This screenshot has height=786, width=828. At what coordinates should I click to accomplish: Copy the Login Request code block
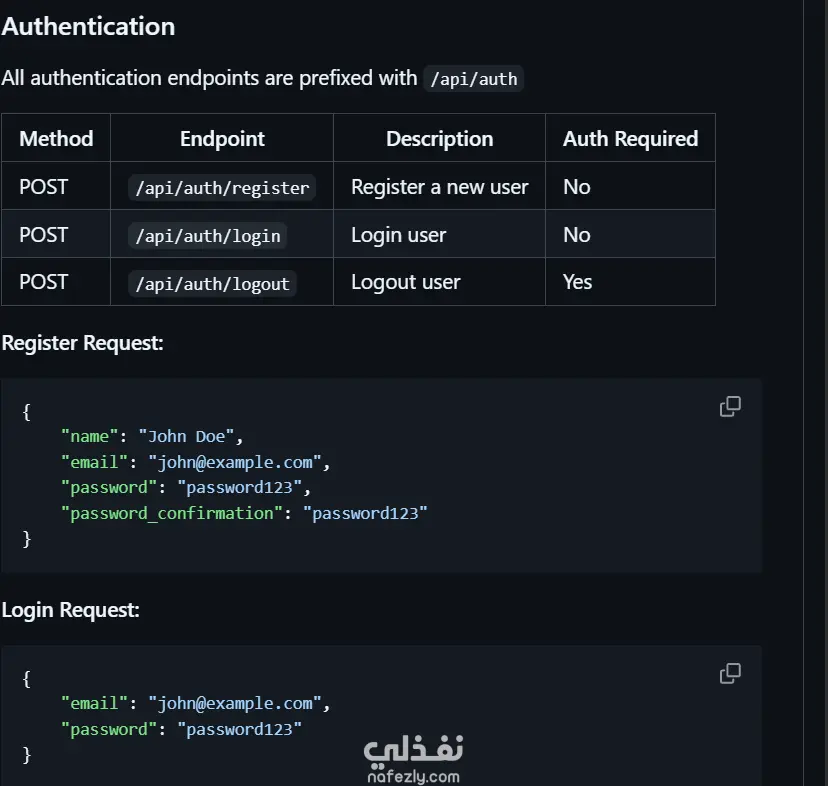tap(730, 673)
